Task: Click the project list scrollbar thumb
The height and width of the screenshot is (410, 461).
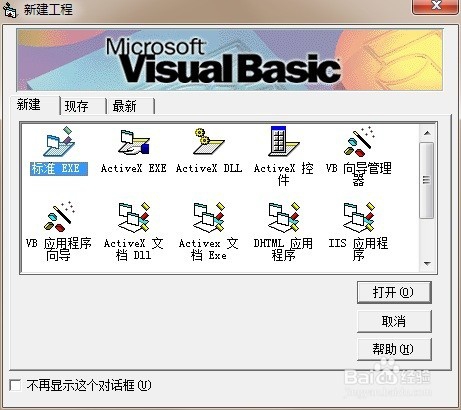Action: (x=427, y=180)
